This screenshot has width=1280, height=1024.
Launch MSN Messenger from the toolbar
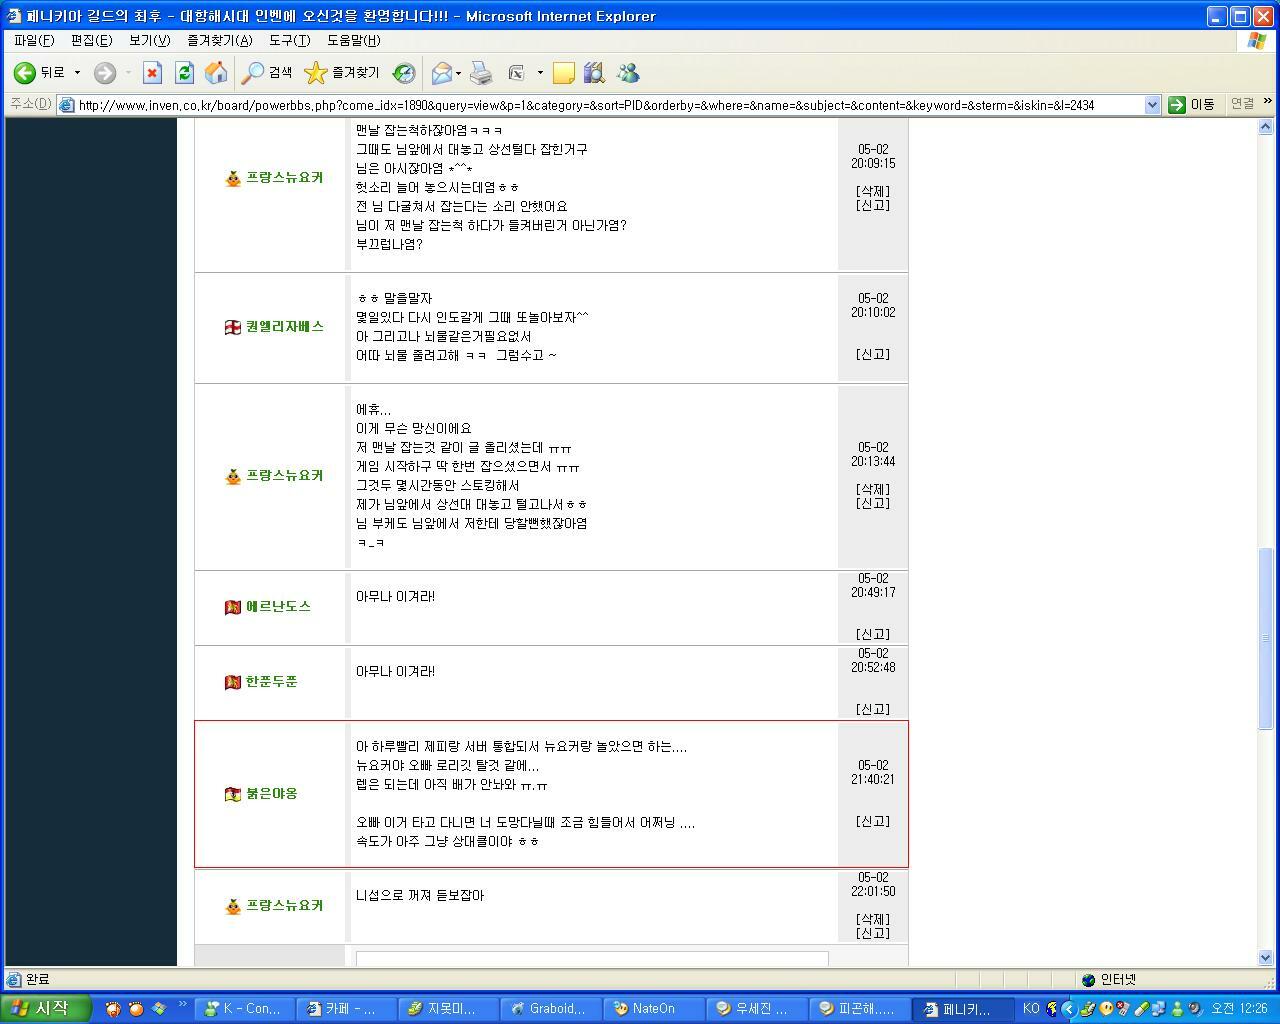click(628, 72)
